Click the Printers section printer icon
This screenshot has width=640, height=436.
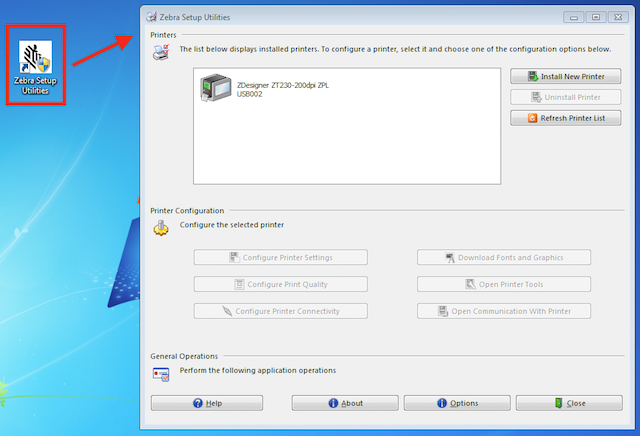click(160, 52)
